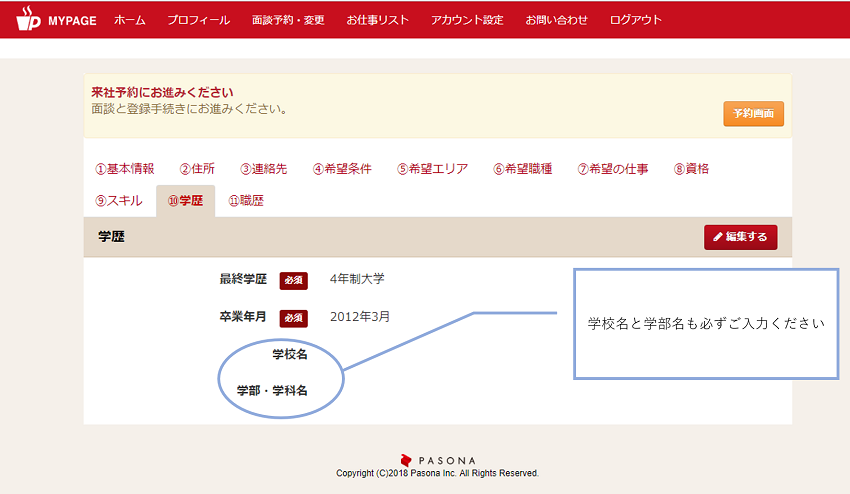Select お仕事リスト in the top menu

377,20
